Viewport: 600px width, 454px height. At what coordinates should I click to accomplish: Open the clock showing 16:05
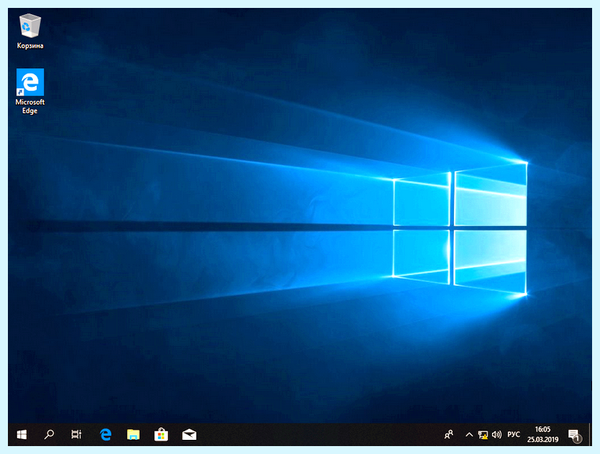(543, 434)
